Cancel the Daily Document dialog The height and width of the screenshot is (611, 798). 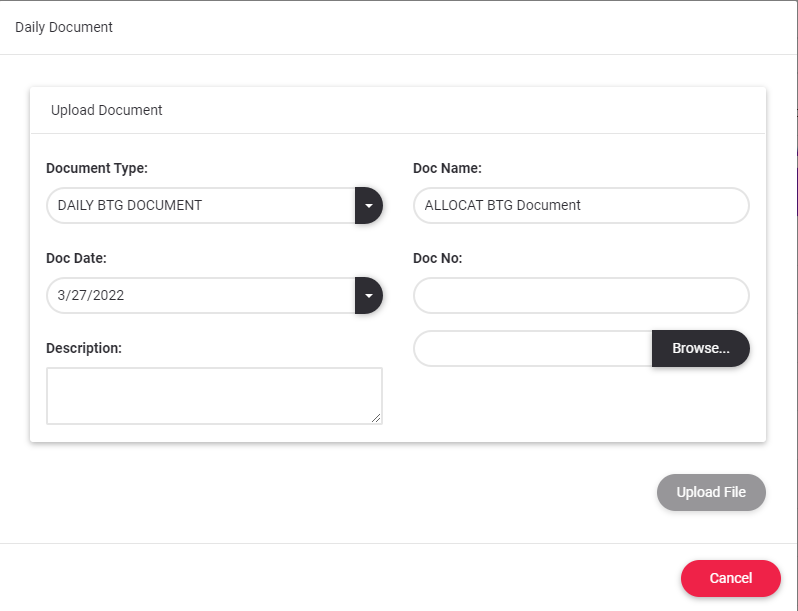(x=730, y=578)
